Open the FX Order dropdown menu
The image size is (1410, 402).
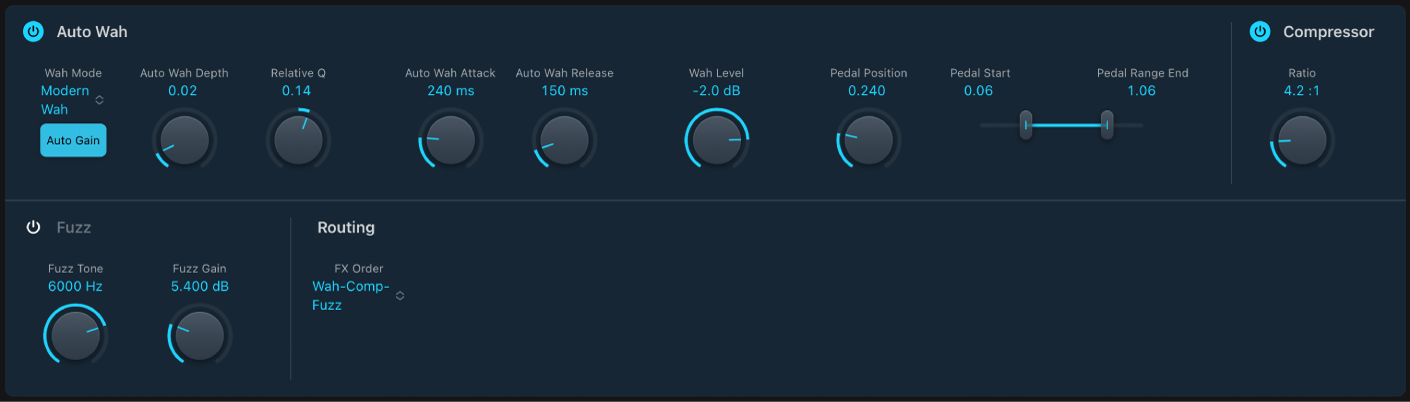coord(358,296)
